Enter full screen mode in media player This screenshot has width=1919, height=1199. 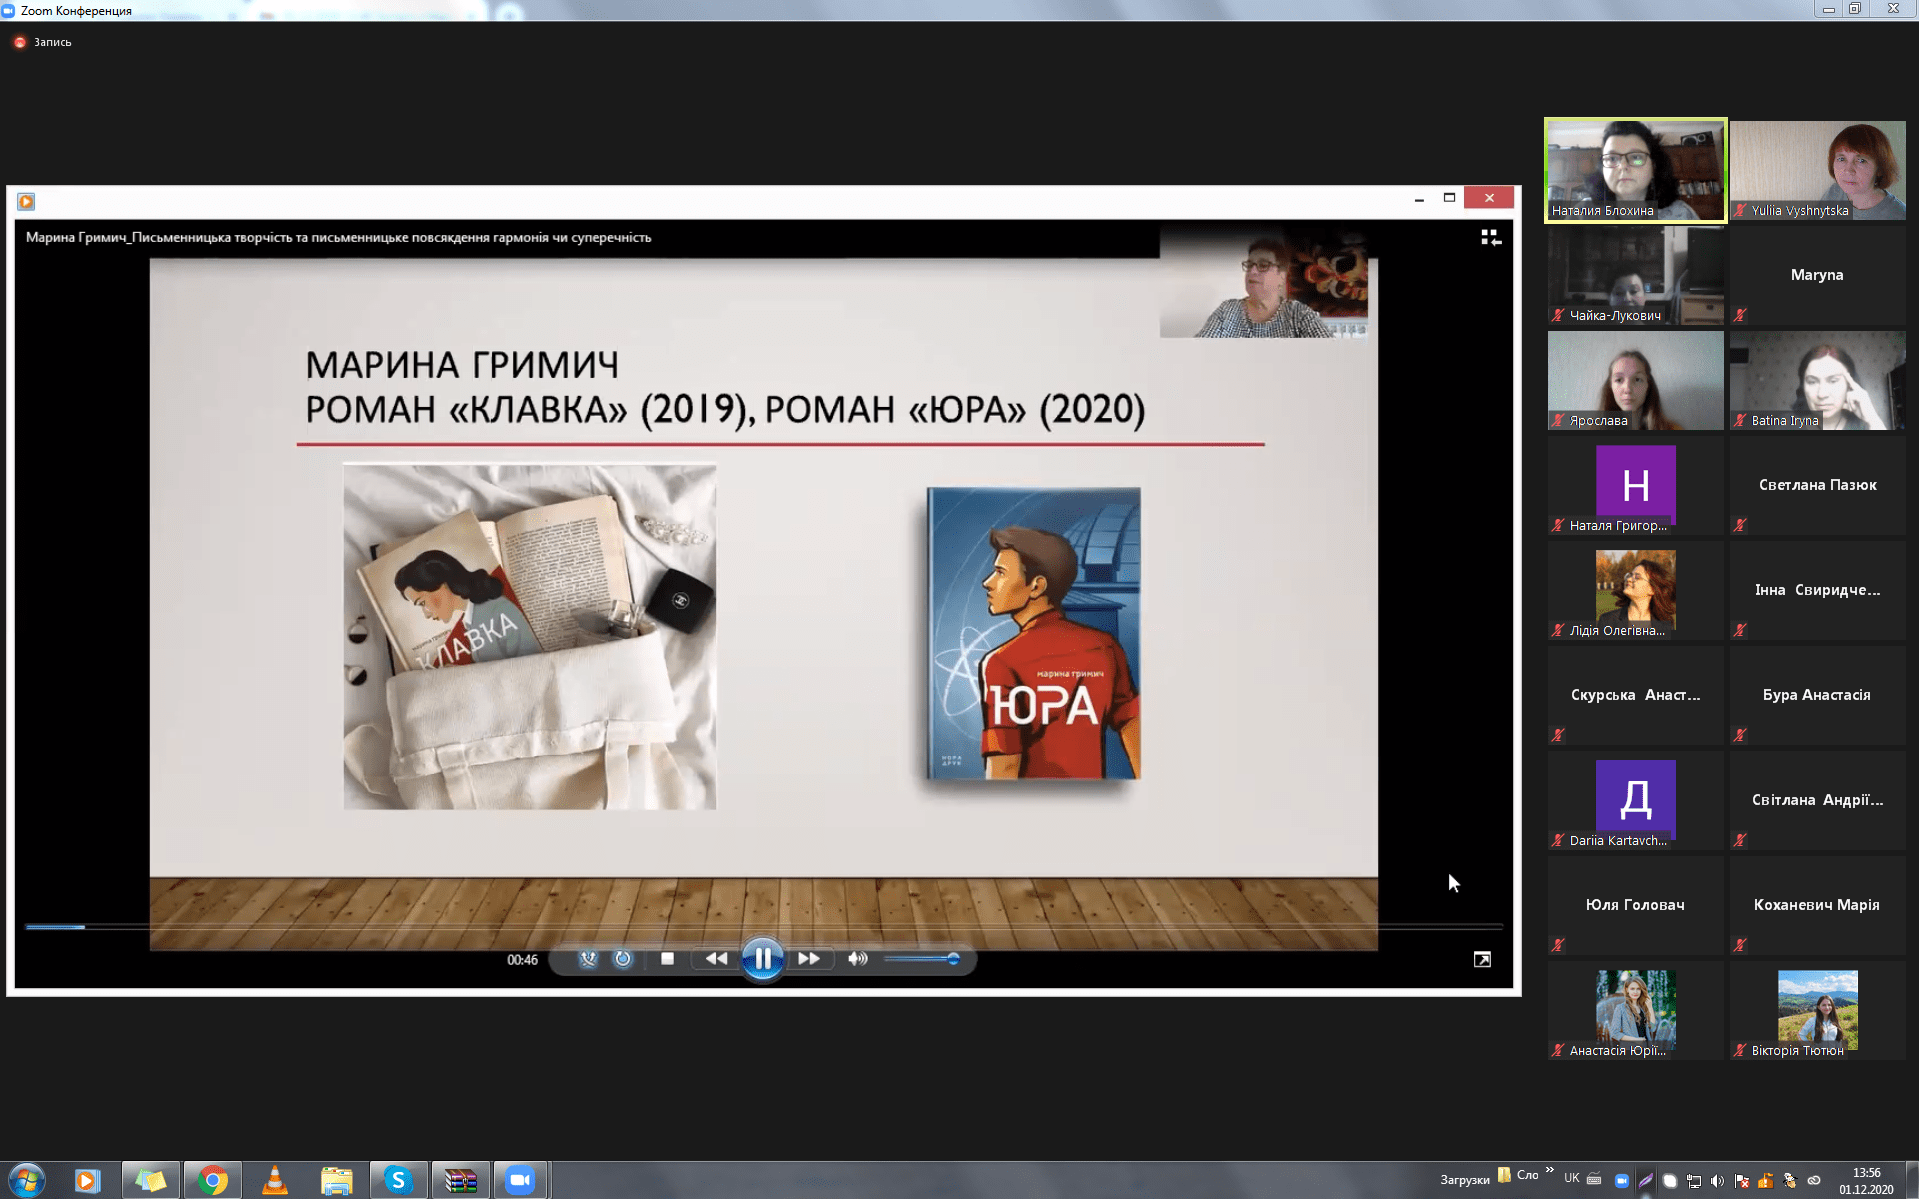pyautogui.click(x=1482, y=960)
